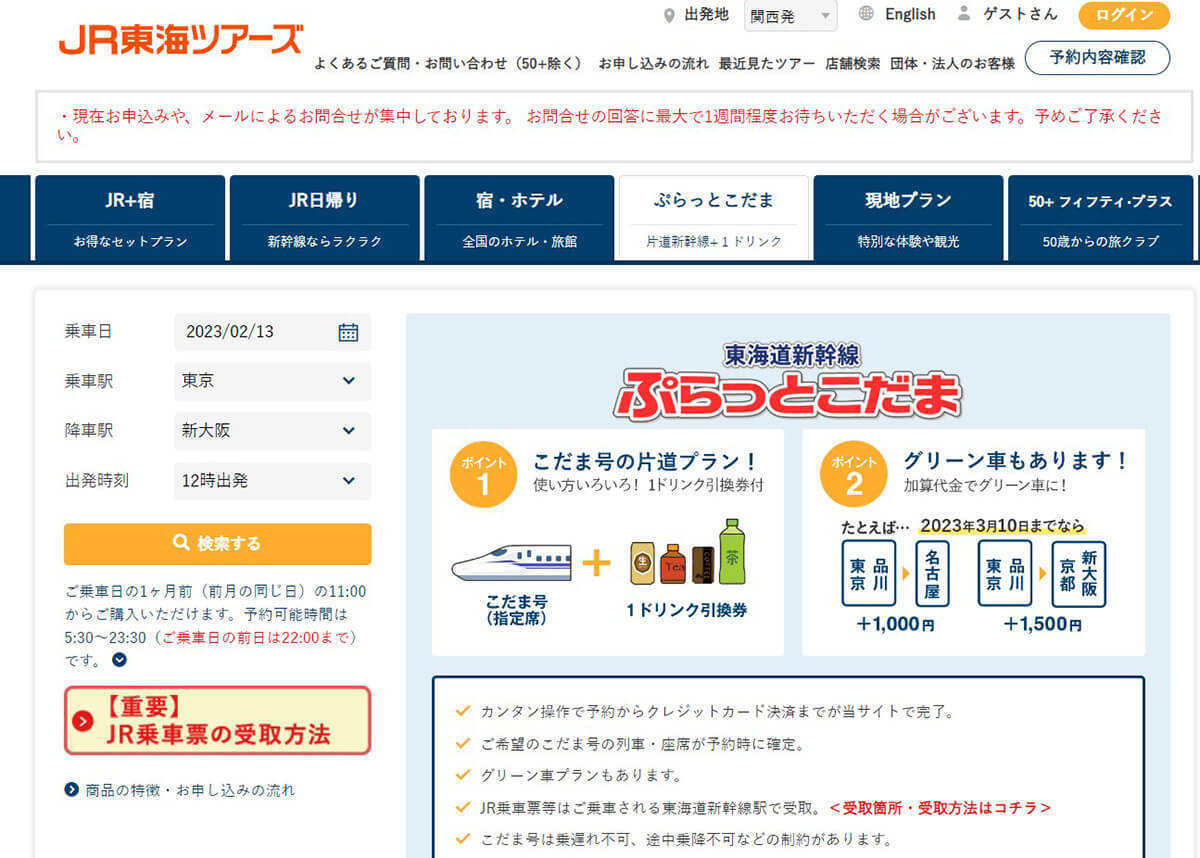Viewport: 1200px width, 858px height.
Task: Click the 2023年3月10日までなら text
Action: [x=1002, y=525]
